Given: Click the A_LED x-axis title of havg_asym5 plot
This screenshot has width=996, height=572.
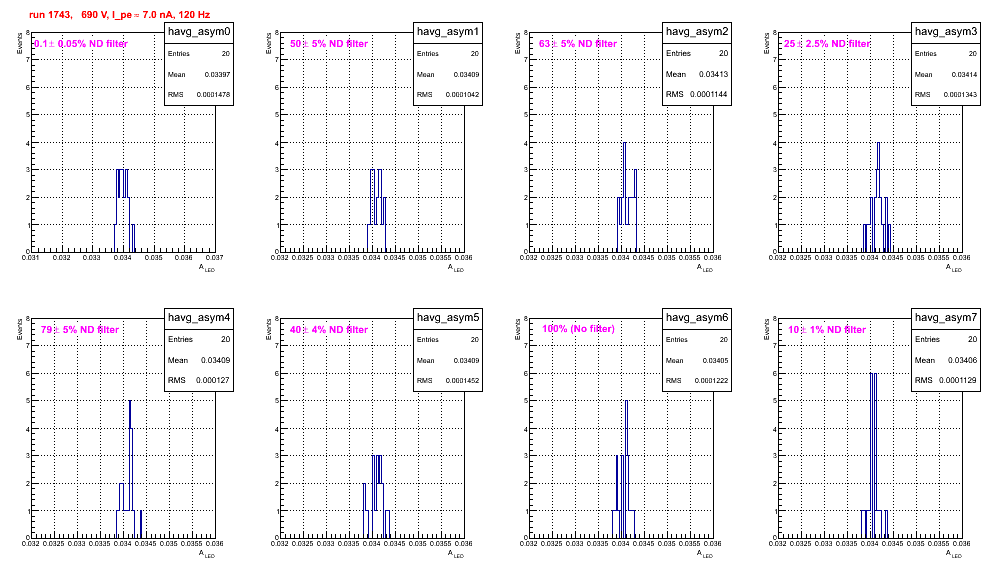Looking at the screenshot, I should coord(456,554).
